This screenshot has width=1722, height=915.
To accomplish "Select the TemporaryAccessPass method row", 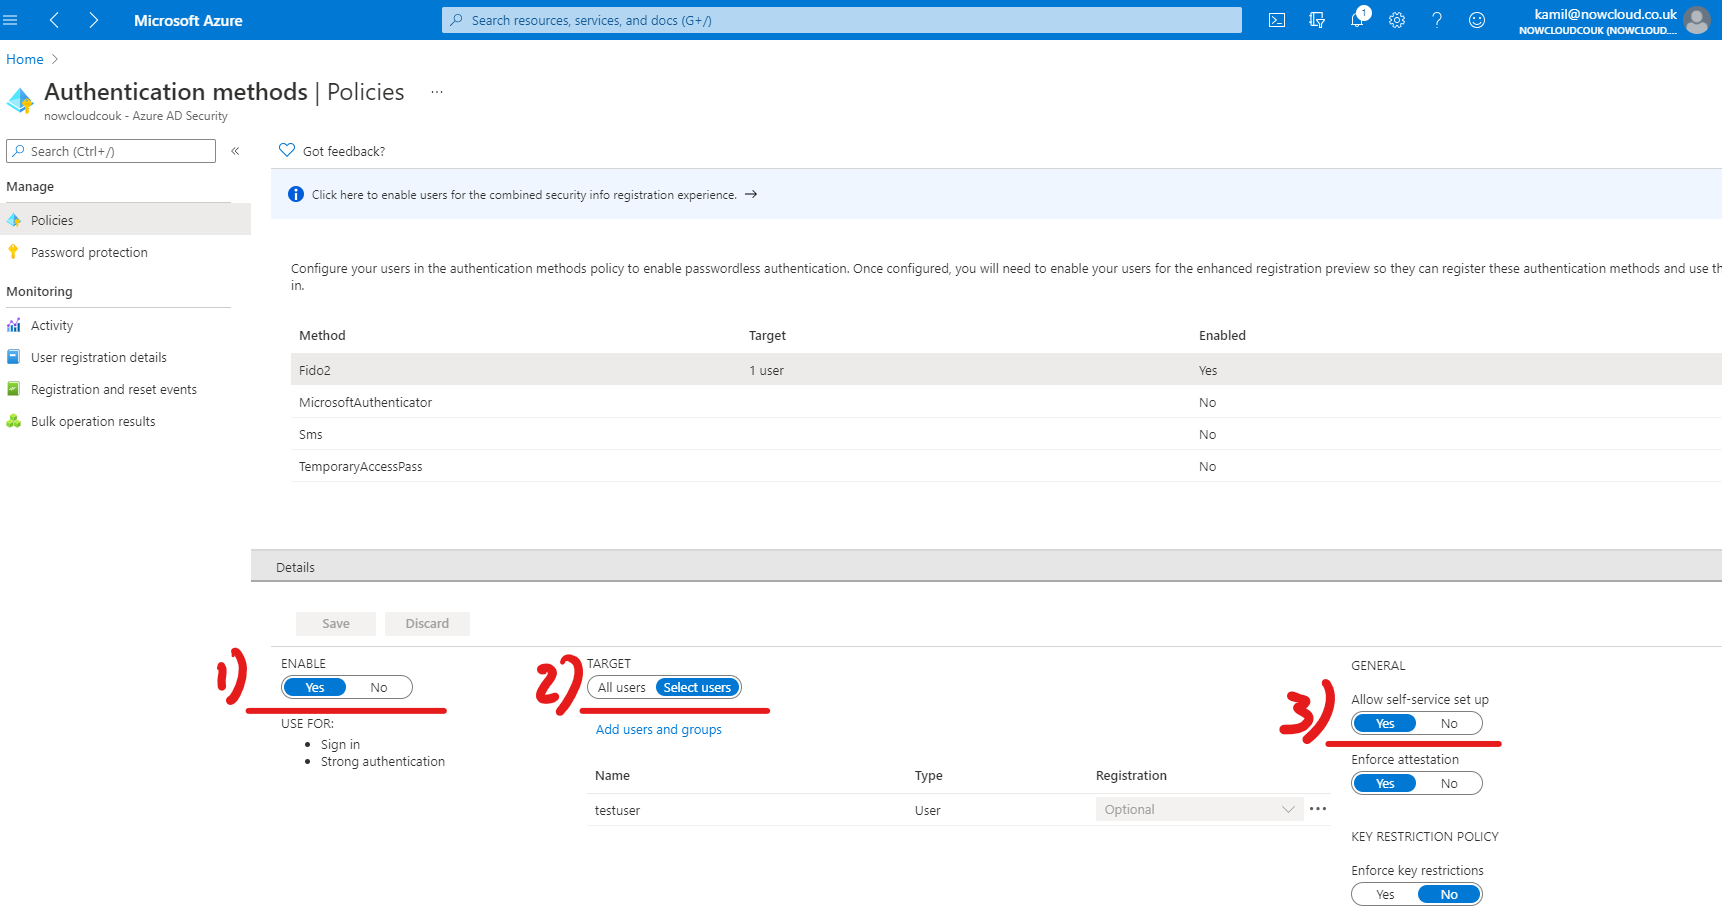I will tap(1006, 466).
